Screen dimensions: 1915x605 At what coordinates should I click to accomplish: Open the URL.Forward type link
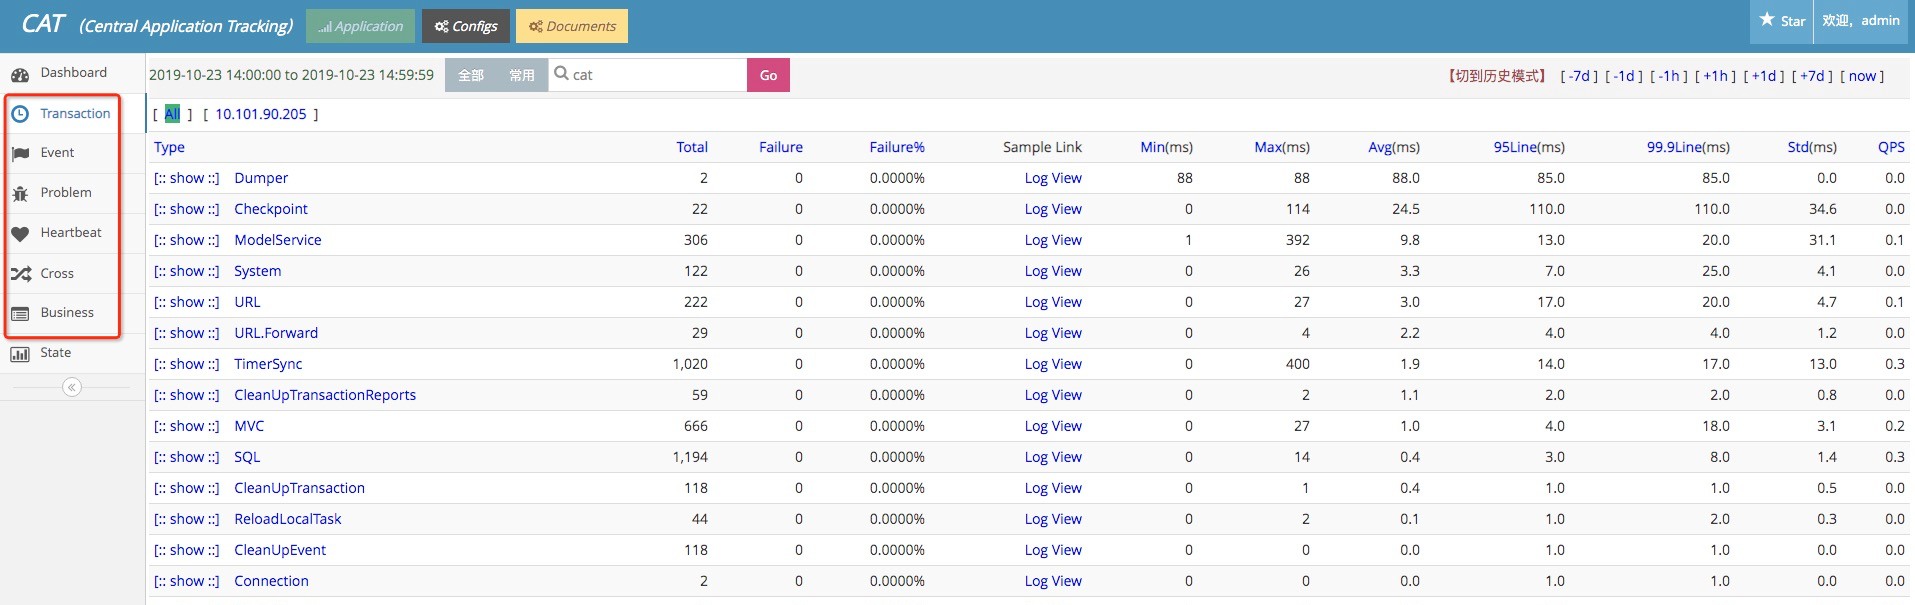point(276,333)
